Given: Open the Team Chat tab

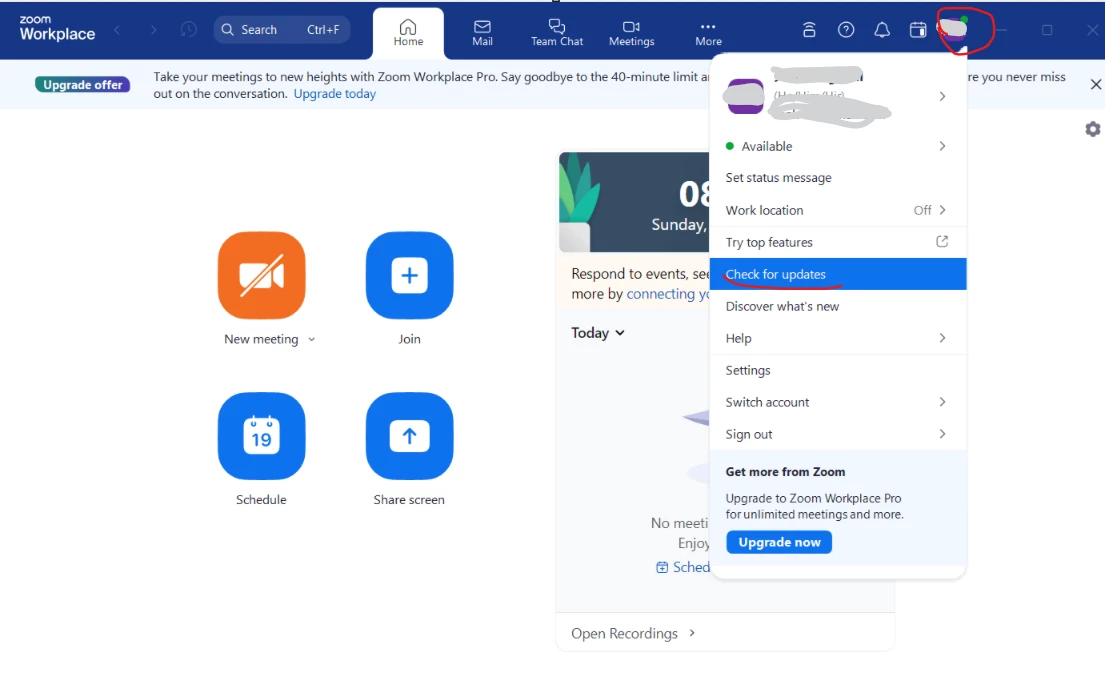Looking at the screenshot, I should pos(557,32).
